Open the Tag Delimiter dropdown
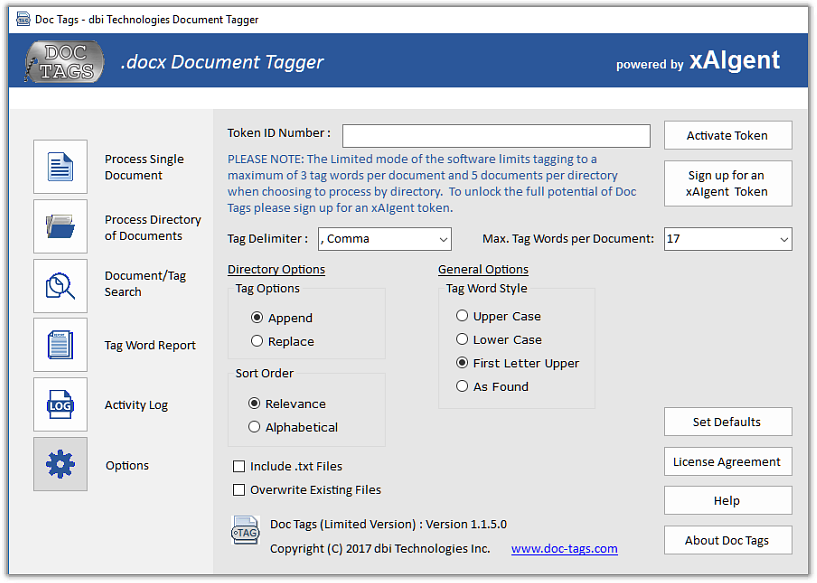The height and width of the screenshot is (583, 817). [x=385, y=239]
